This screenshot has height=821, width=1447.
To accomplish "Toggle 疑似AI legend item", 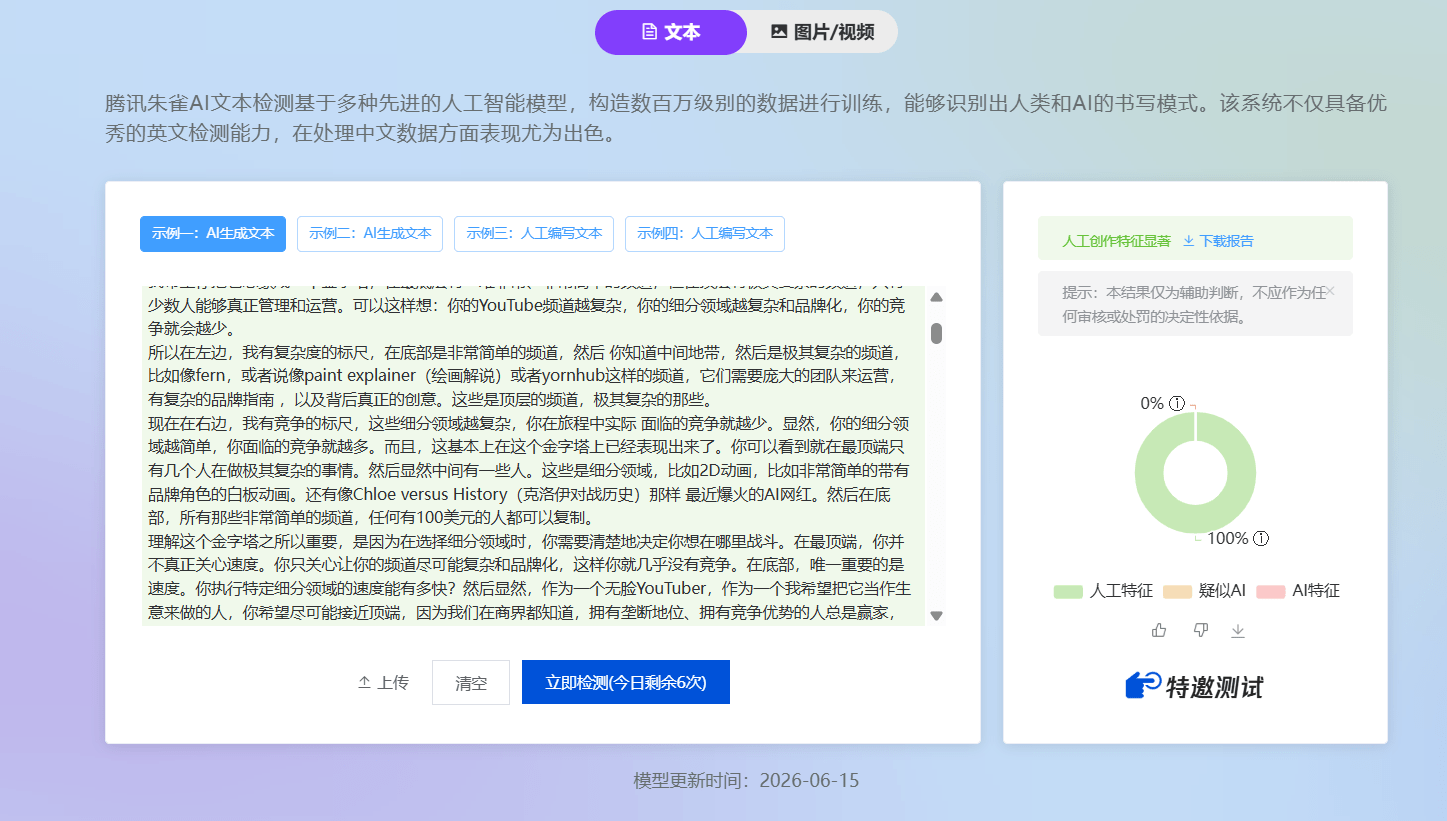I will coord(1205,591).
